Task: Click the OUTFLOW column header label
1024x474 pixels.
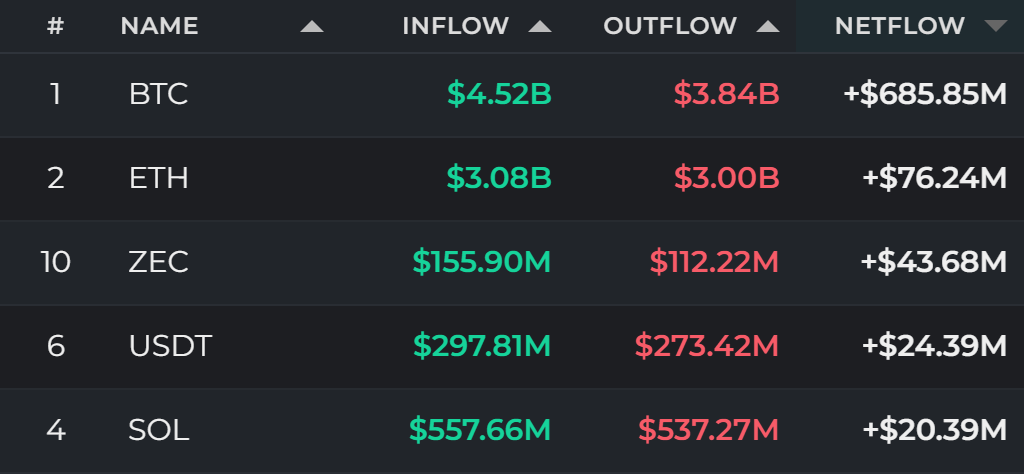Action: (x=670, y=26)
